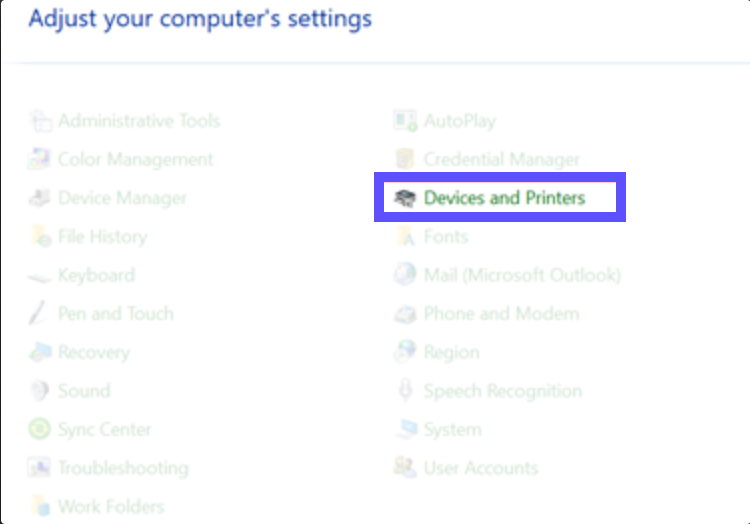Click the Administrative Tools icon
Viewport: 750px width, 524px height.
(40, 121)
